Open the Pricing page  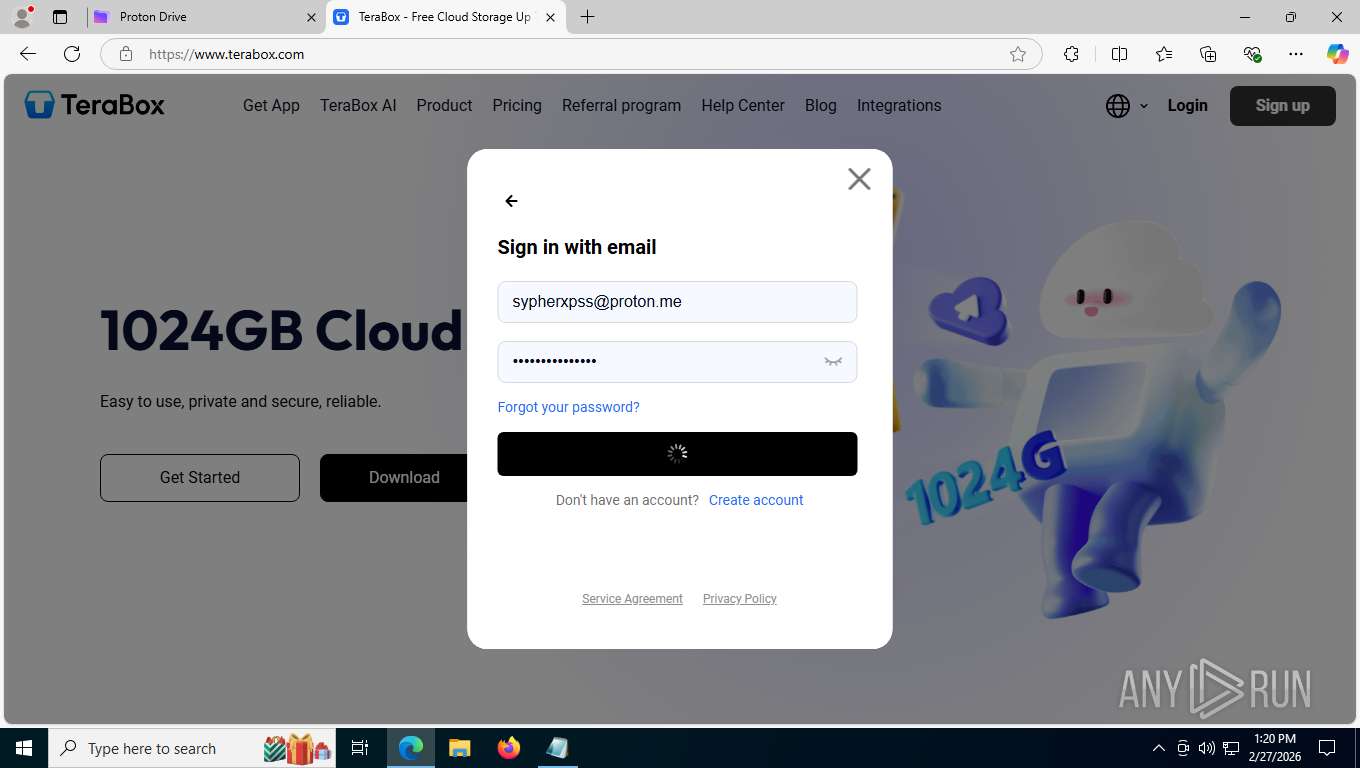coord(517,105)
